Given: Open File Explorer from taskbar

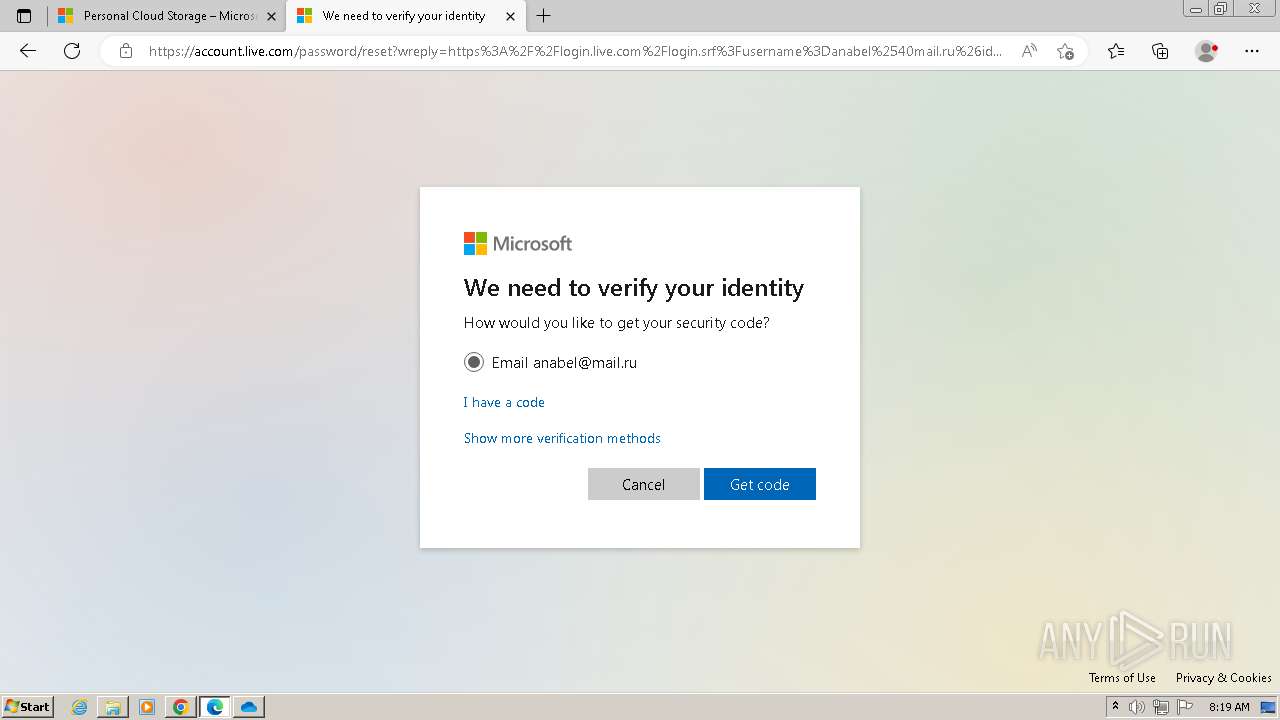Looking at the screenshot, I should coord(113,707).
